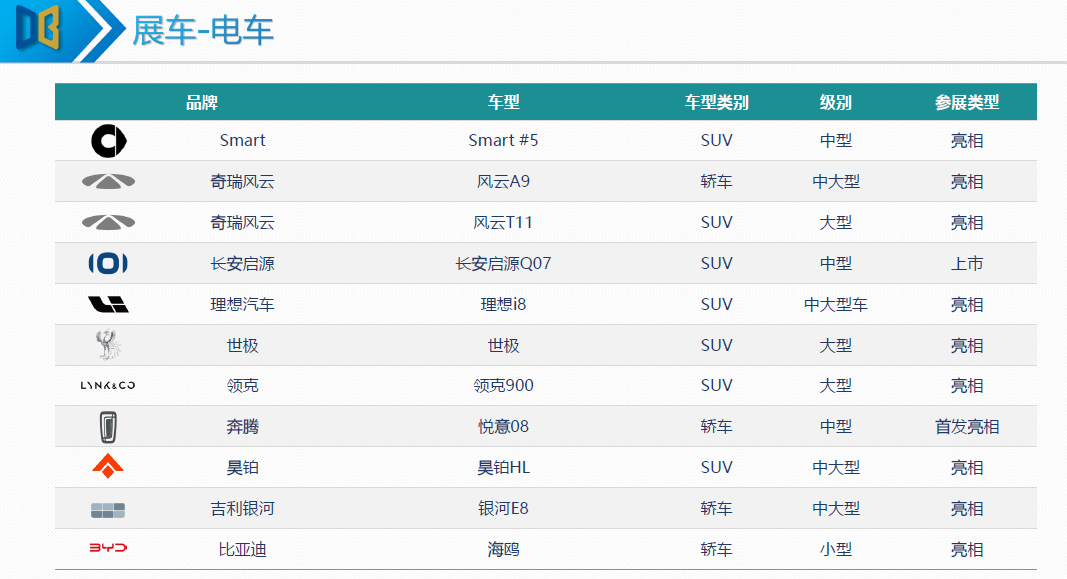Screen dimensions: 1067x579
Task: Click the 车型类别 column header
Action: 717,103
